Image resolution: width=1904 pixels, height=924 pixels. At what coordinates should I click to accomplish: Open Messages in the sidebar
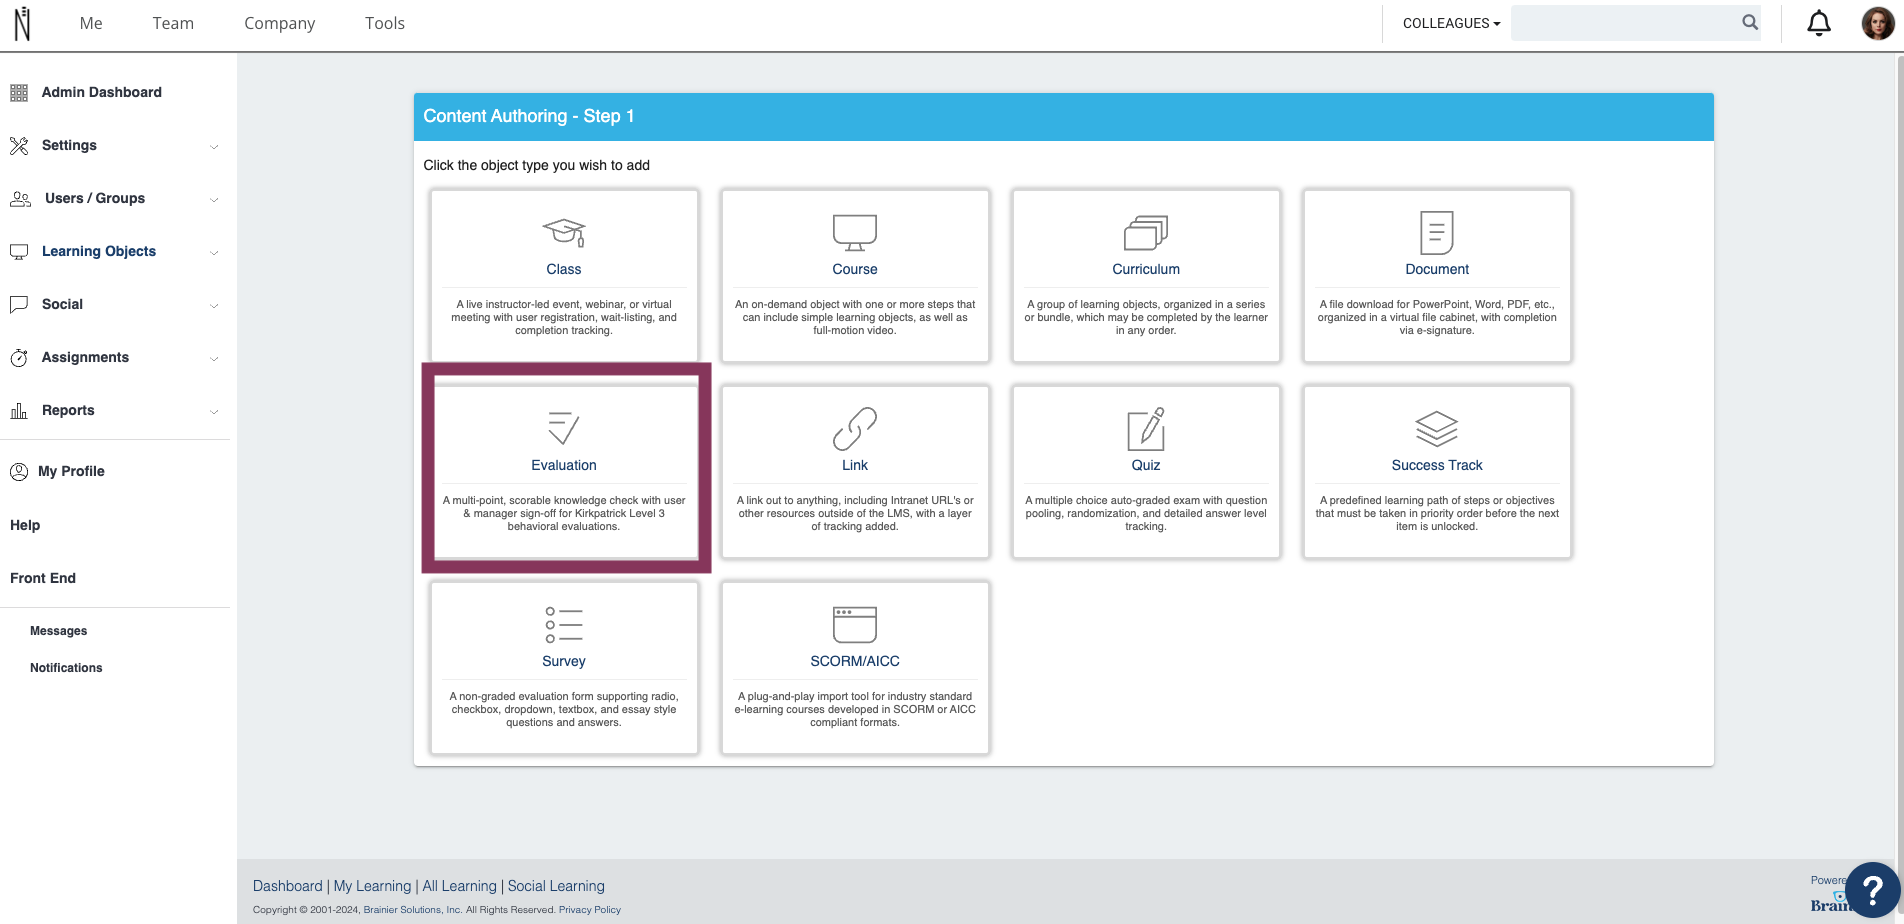coord(58,631)
